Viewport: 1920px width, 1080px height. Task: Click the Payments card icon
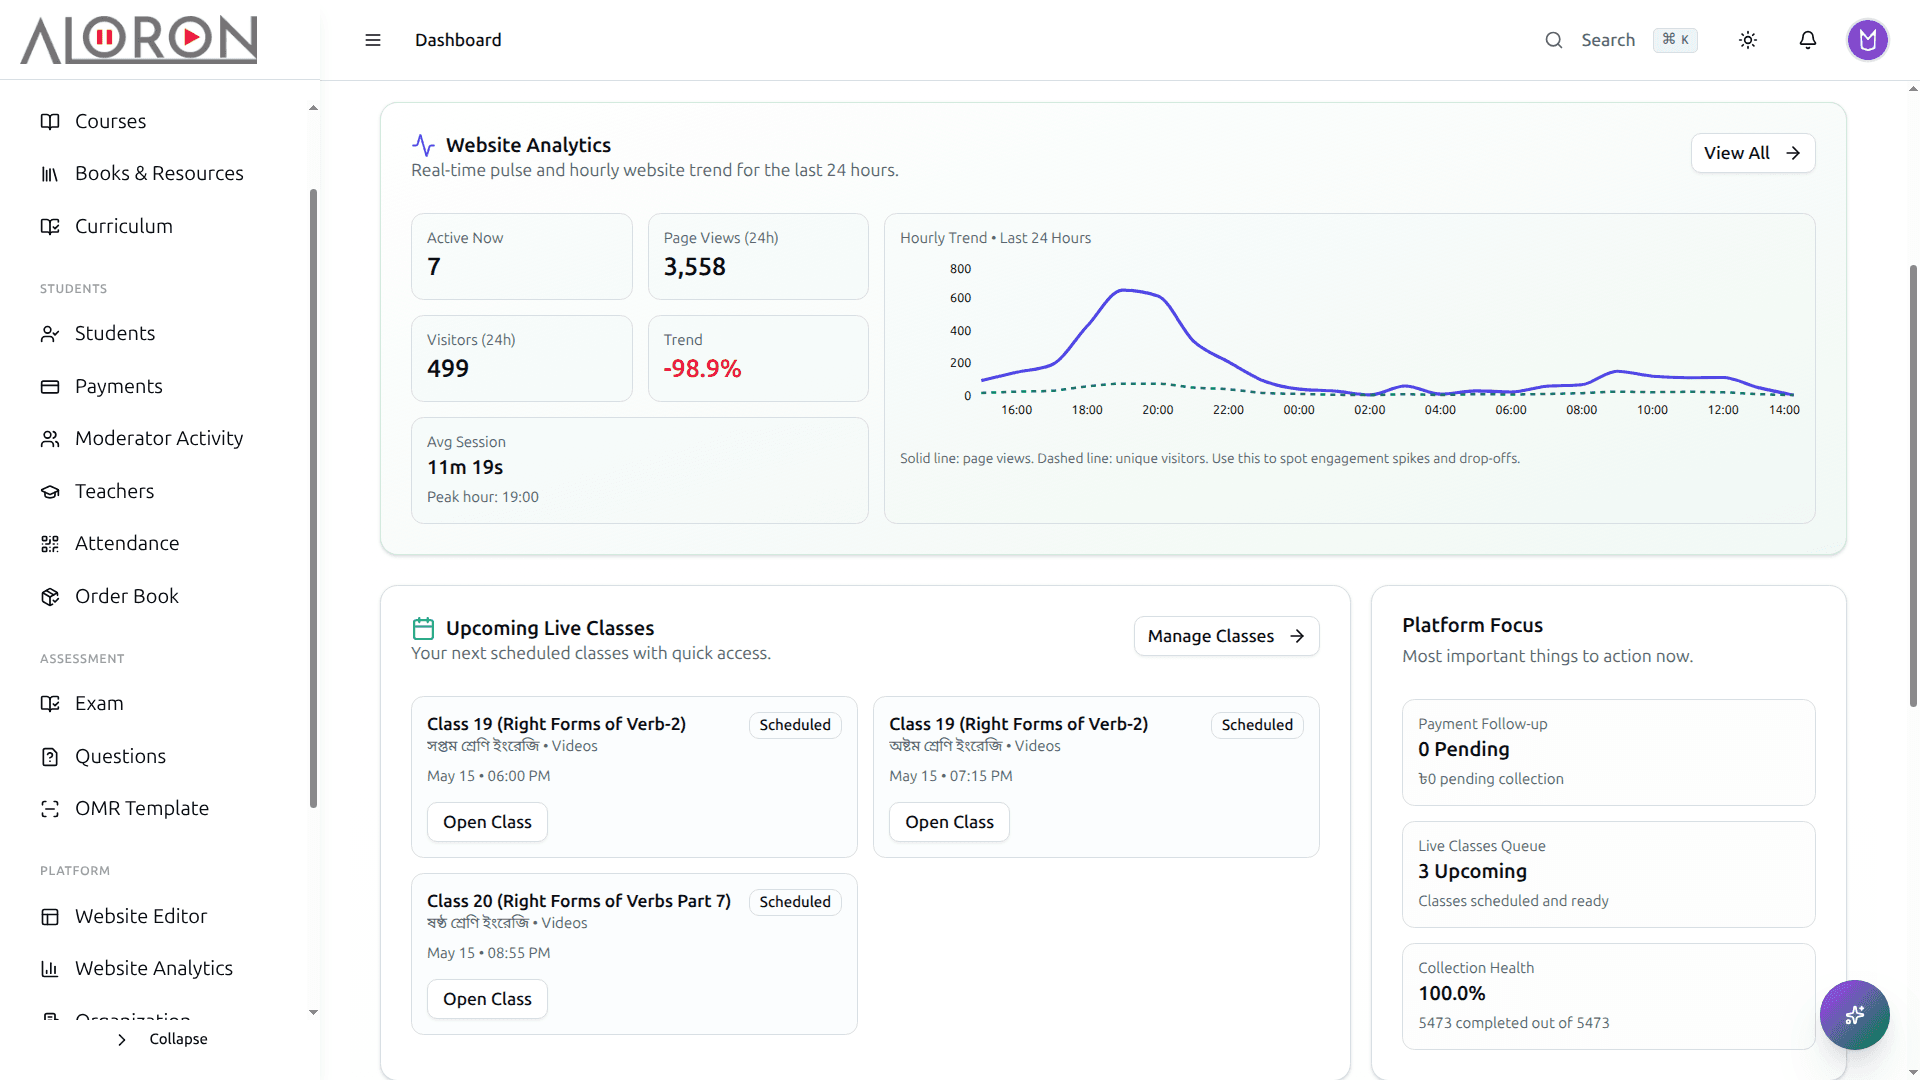coord(50,386)
